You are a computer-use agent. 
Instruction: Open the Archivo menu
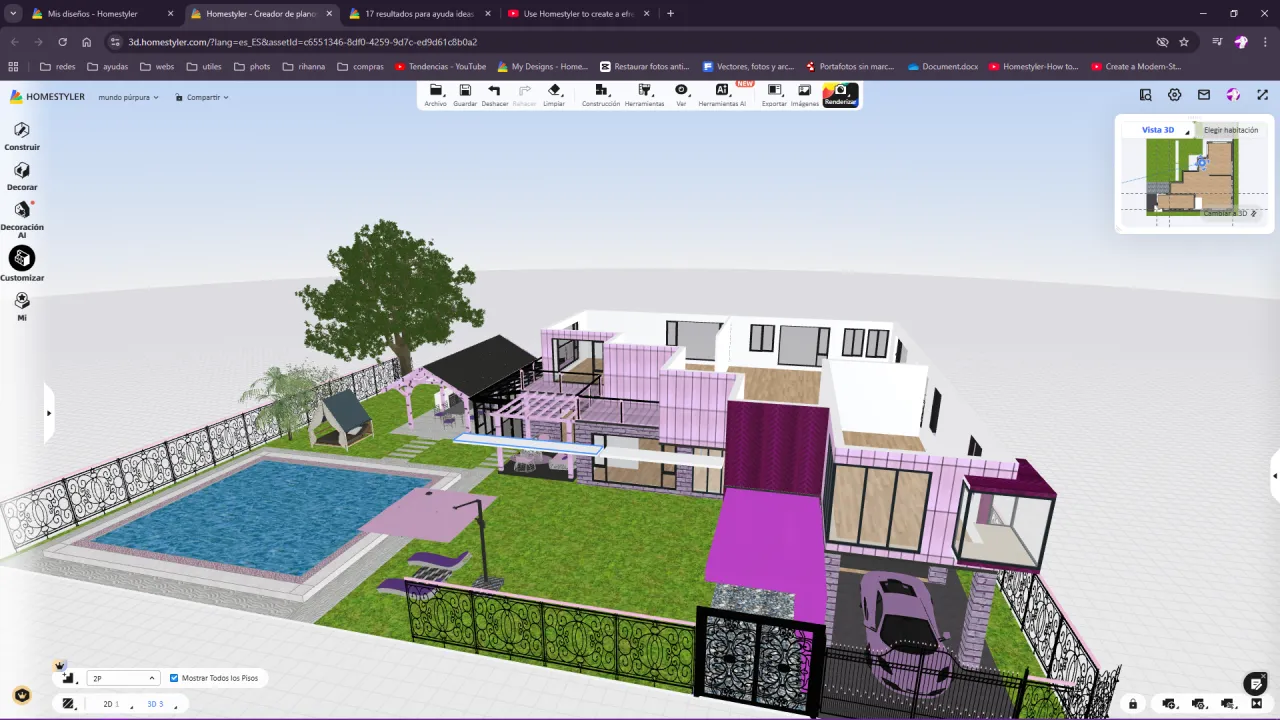click(435, 95)
